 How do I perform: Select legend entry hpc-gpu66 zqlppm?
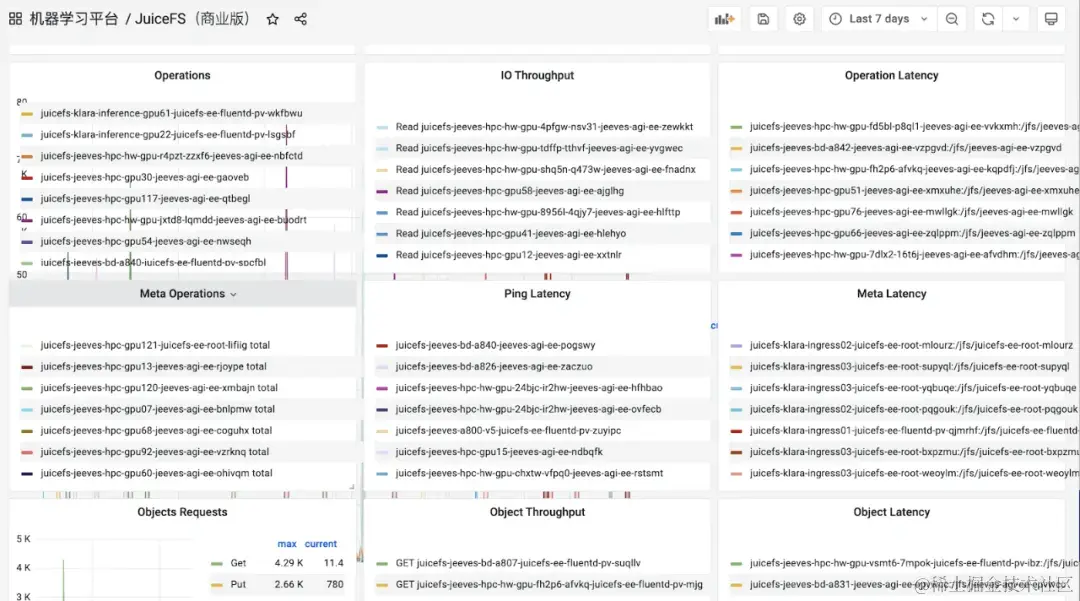pos(912,233)
